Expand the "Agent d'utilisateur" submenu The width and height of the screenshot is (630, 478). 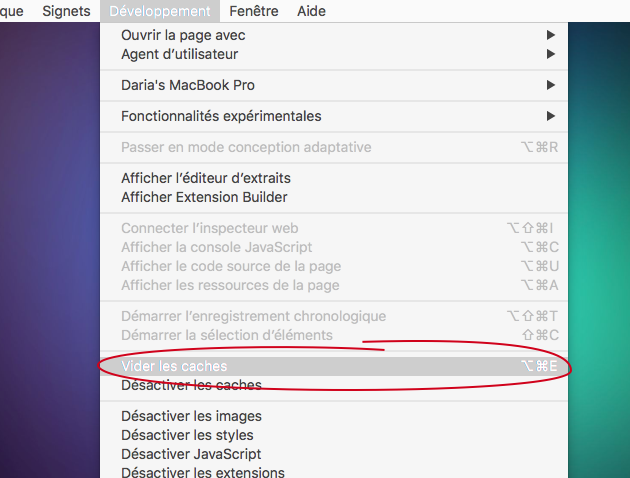[180, 54]
